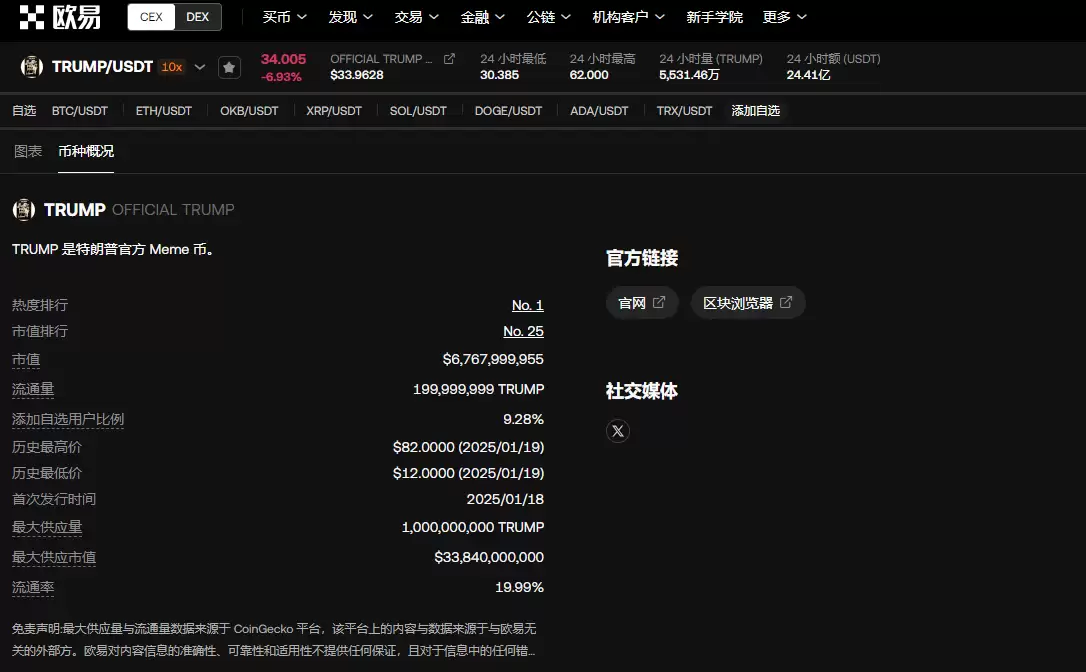The height and width of the screenshot is (672, 1086).
Task: Open the 官网 official website link
Action: (642, 303)
